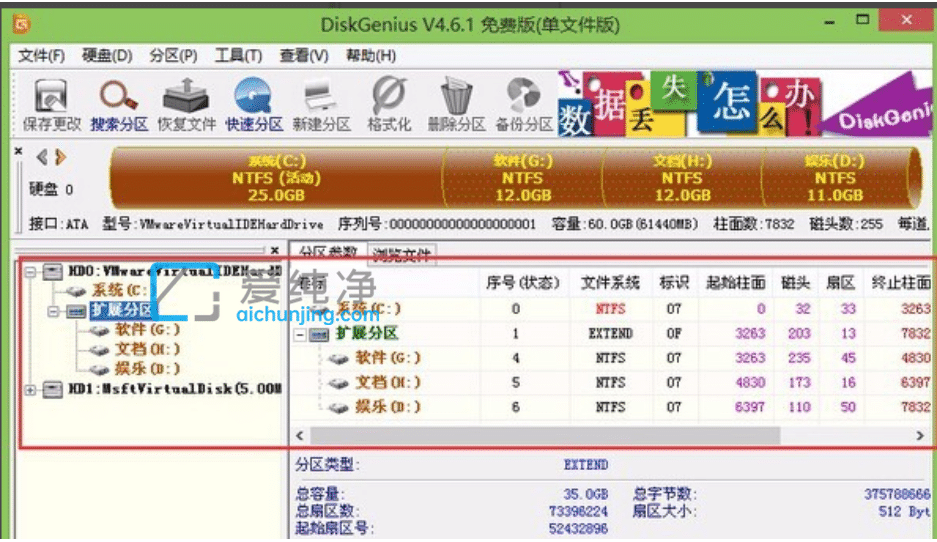This screenshot has height=542, width=937.
Task: Close the left tree panel
Action: point(274,250)
